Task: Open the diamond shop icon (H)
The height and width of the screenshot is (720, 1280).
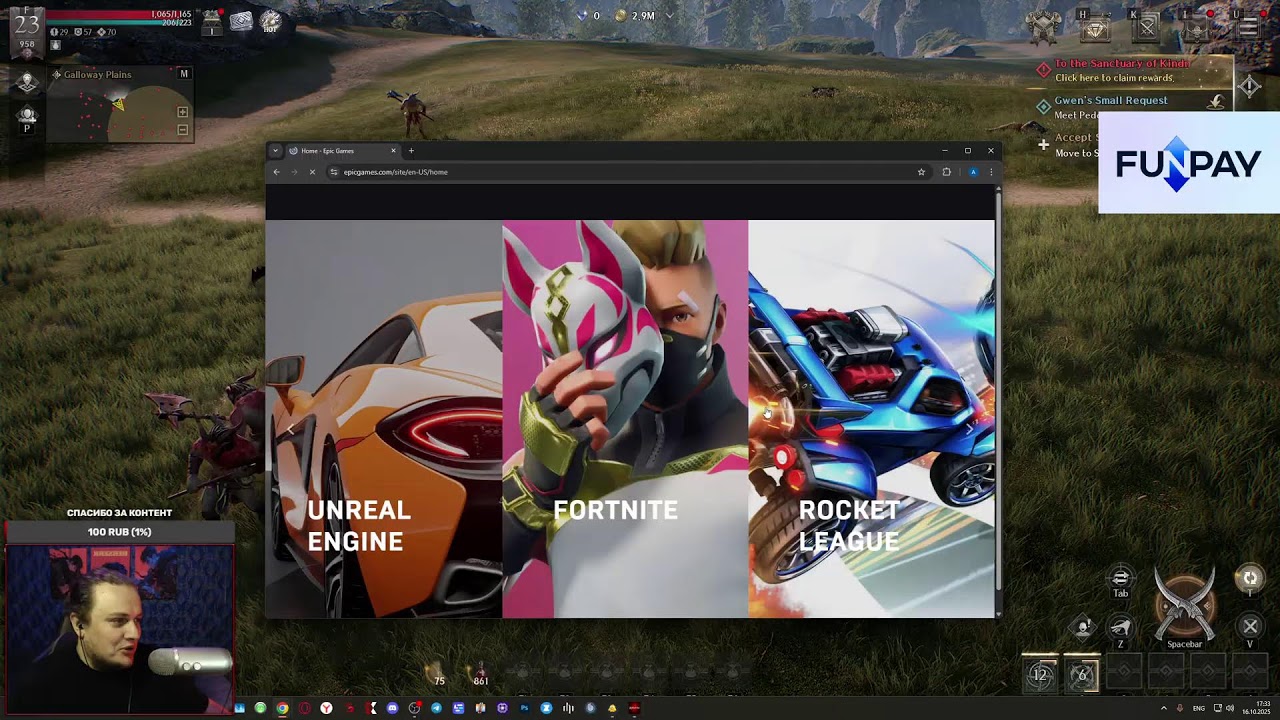Action: [1097, 28]
